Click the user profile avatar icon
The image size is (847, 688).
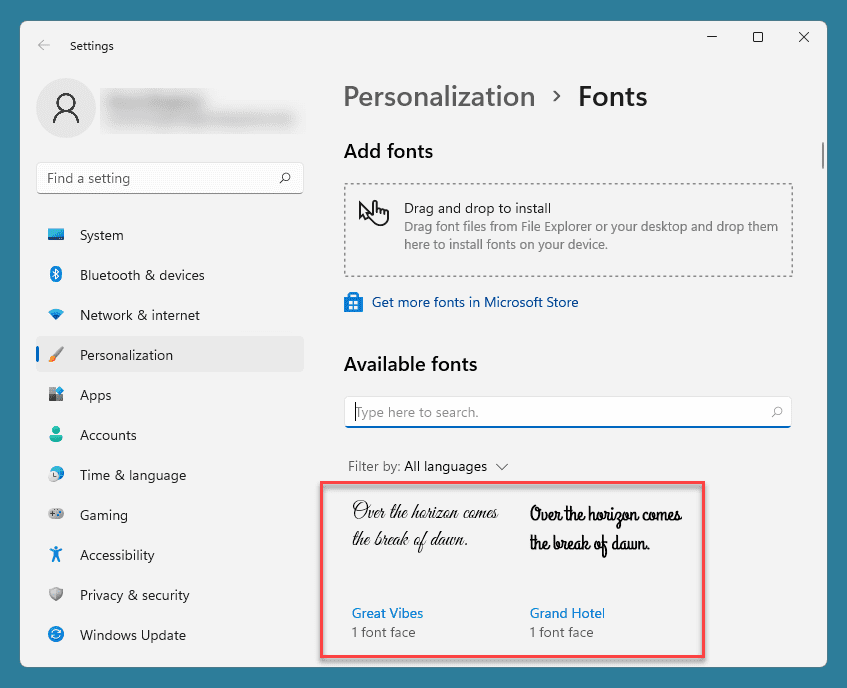pyautogui.click(x=66, y=108)
